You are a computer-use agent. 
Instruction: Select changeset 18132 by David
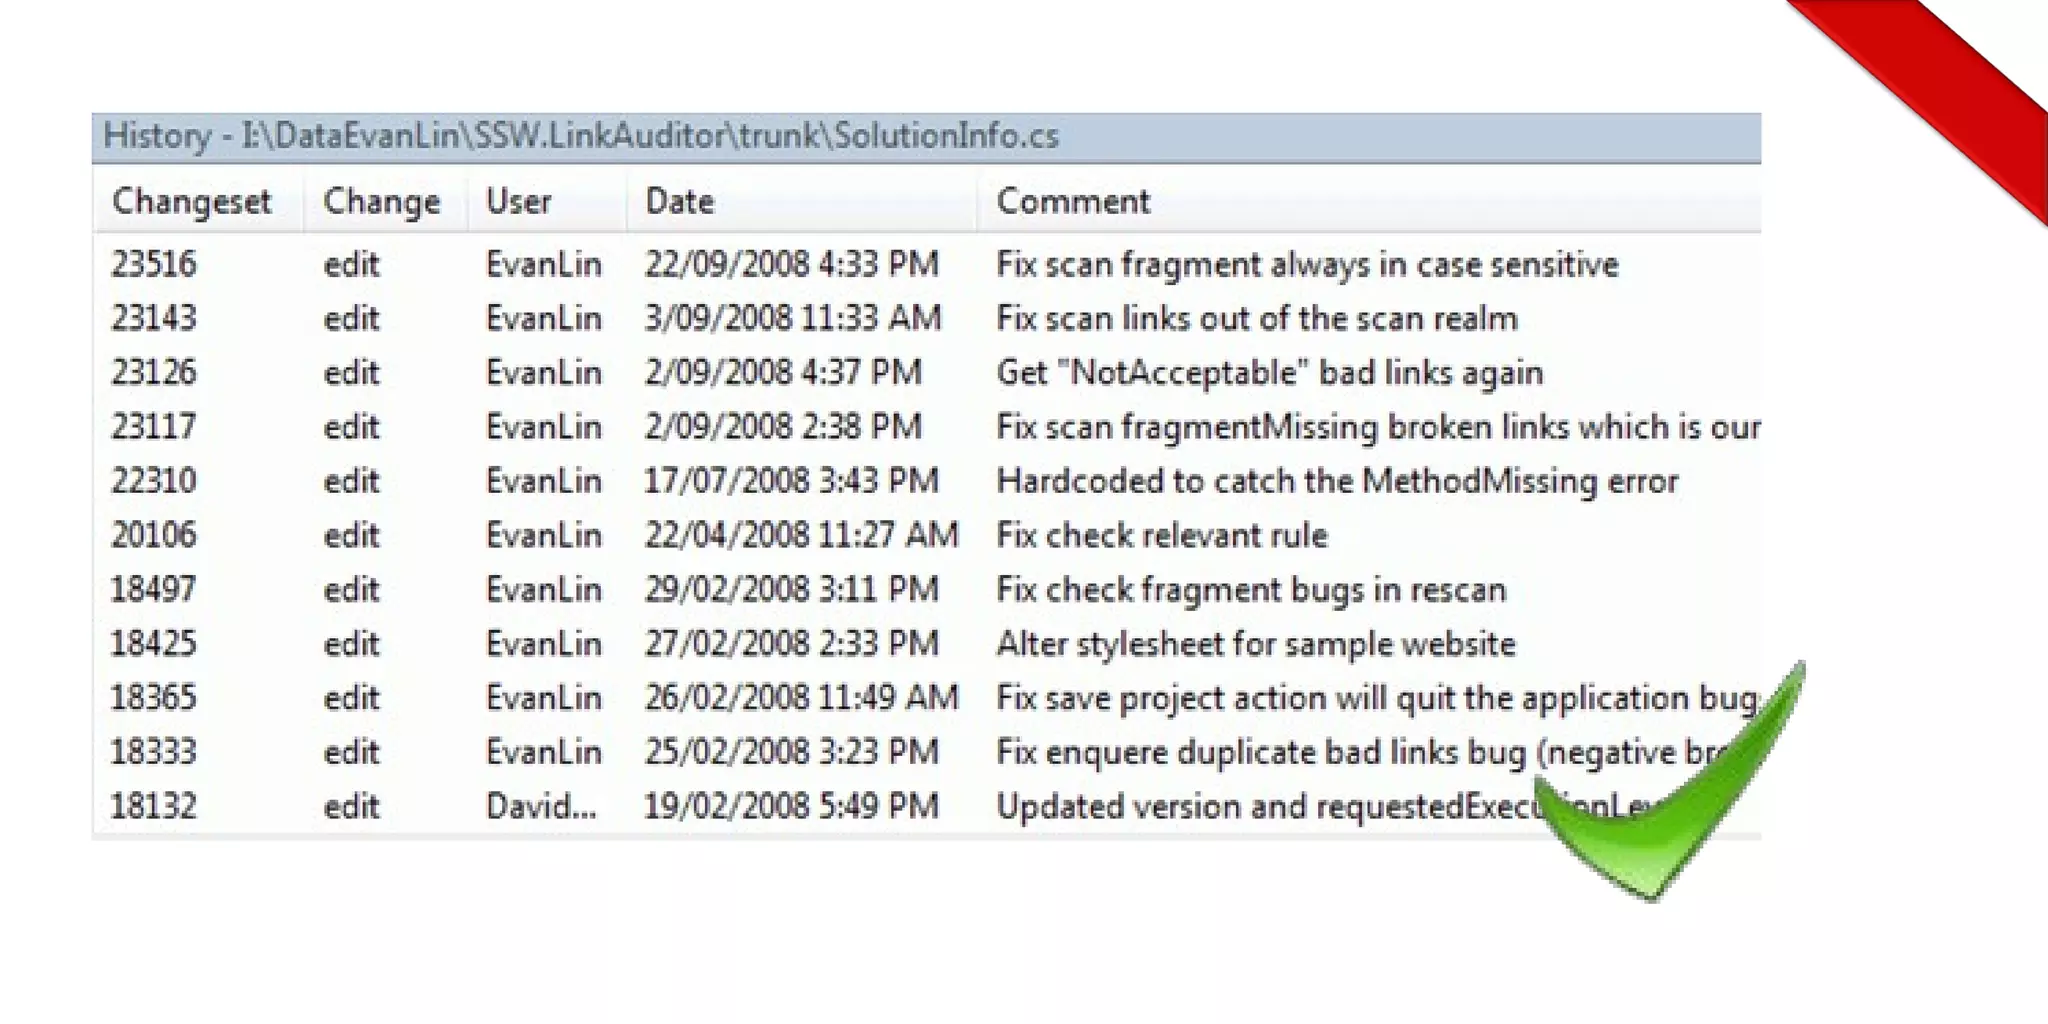click(x=154, y=806)
